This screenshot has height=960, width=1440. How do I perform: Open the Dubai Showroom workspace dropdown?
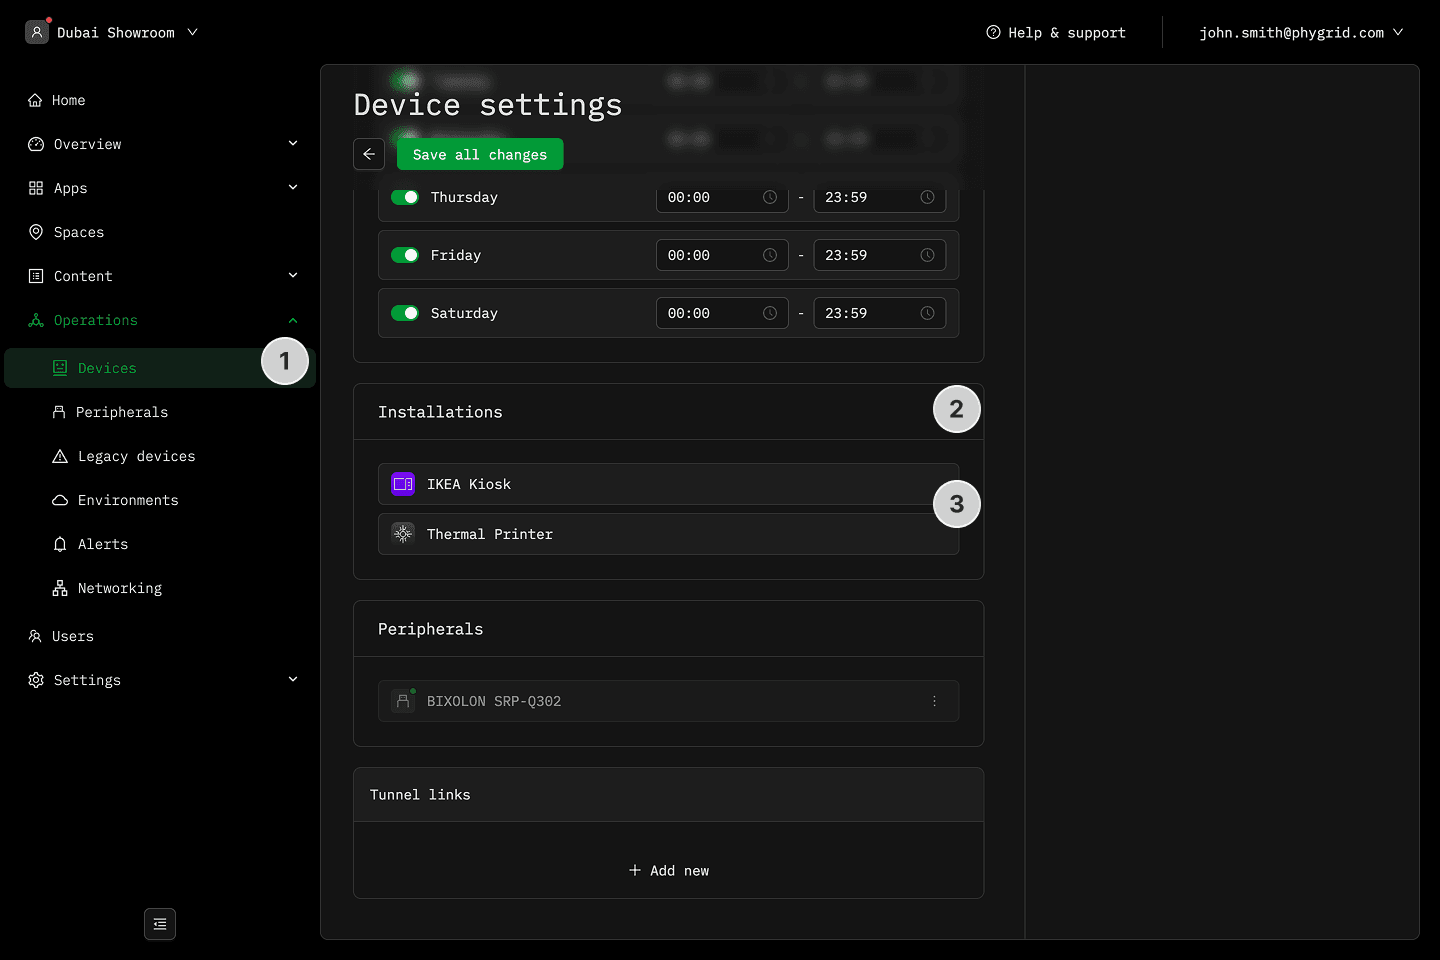[x=112, y=32]
